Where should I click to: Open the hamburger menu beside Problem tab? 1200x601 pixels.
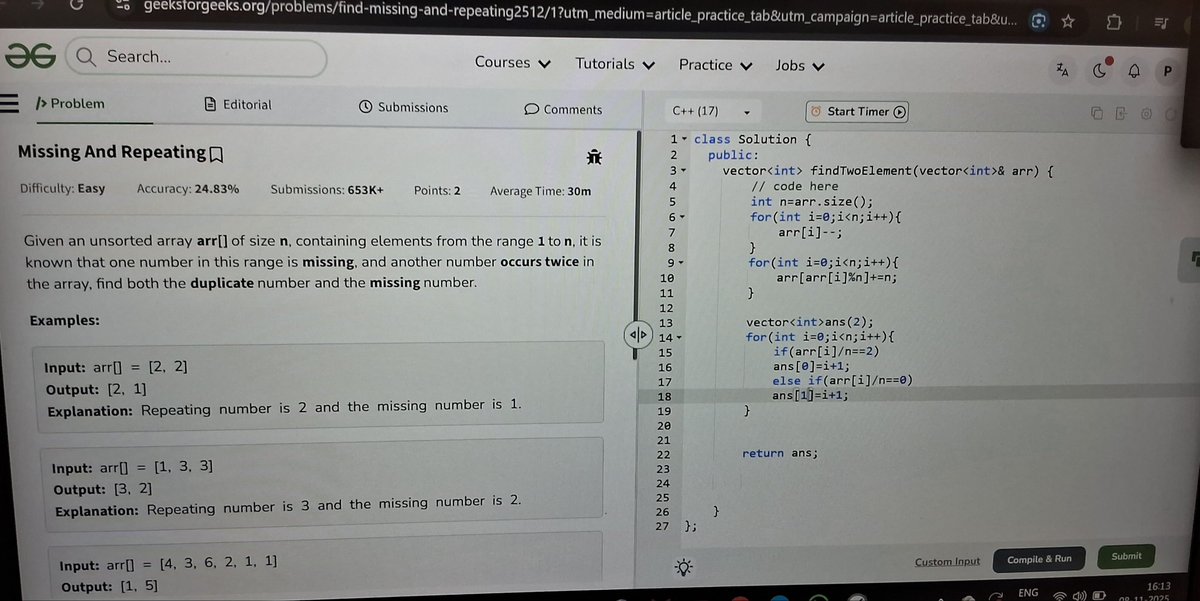[x=11, y=104]
